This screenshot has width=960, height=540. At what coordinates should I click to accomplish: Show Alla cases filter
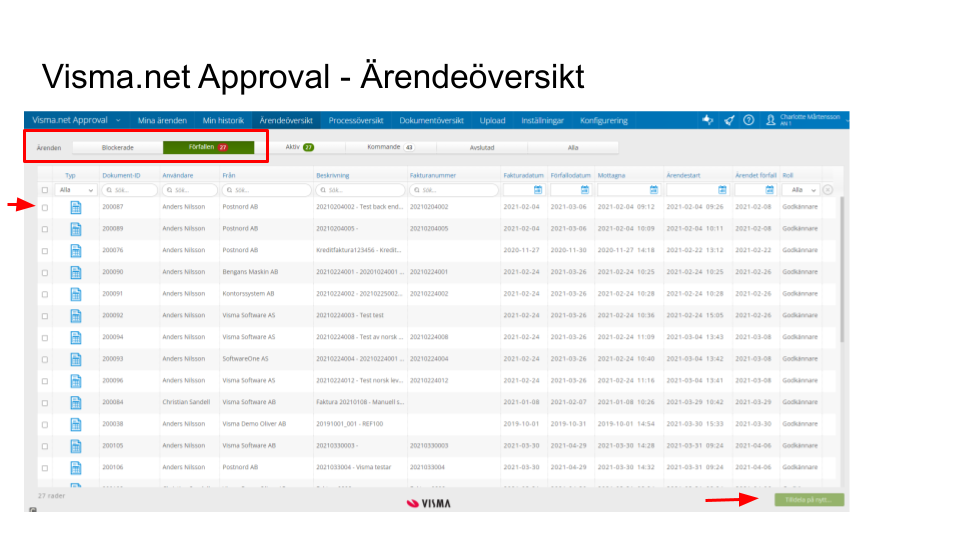coord(573,148)
